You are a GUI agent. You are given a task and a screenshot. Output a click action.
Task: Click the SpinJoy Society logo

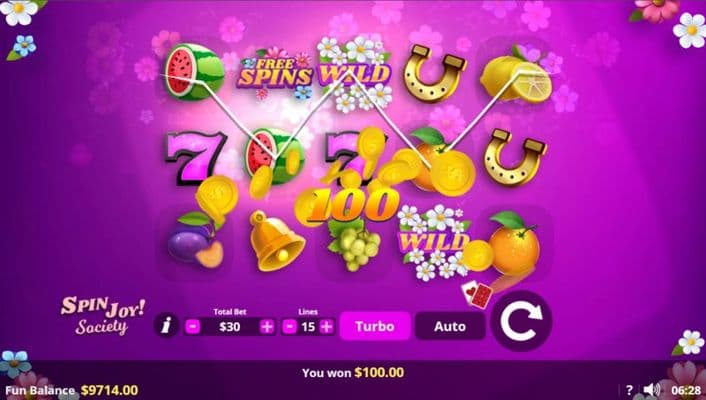103,315
